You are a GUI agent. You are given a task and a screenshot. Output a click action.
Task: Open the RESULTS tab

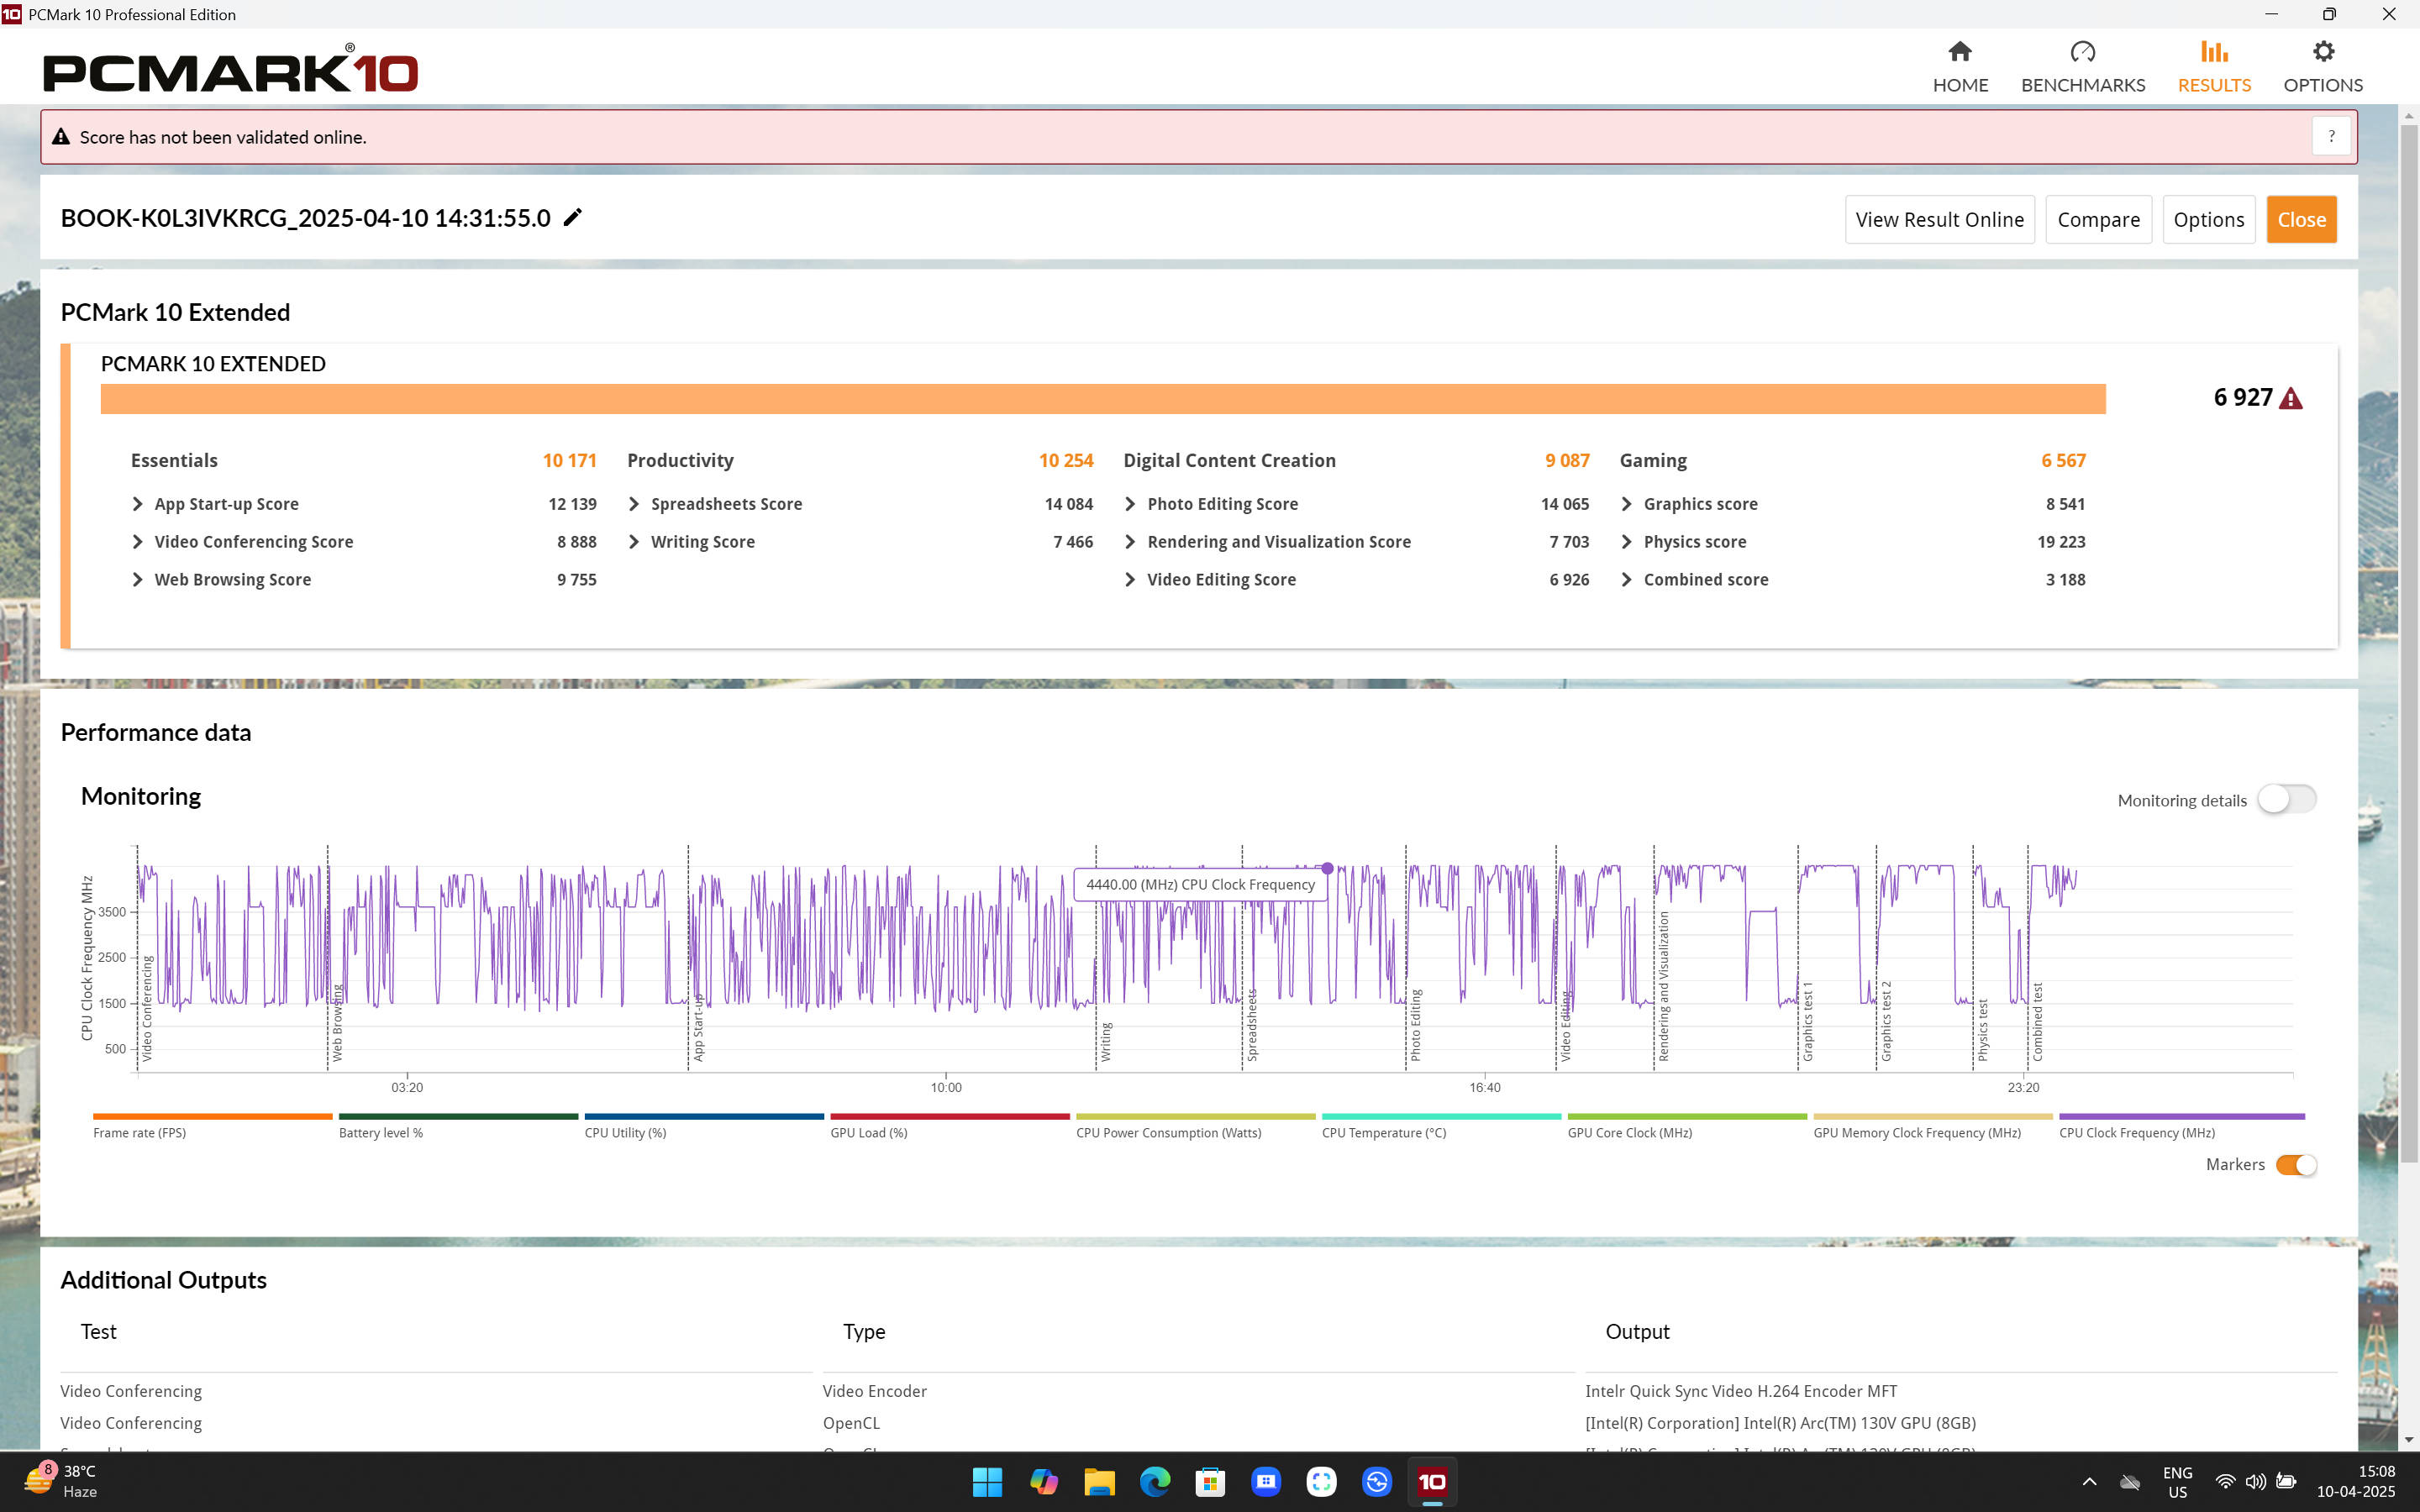(2214, 68)
